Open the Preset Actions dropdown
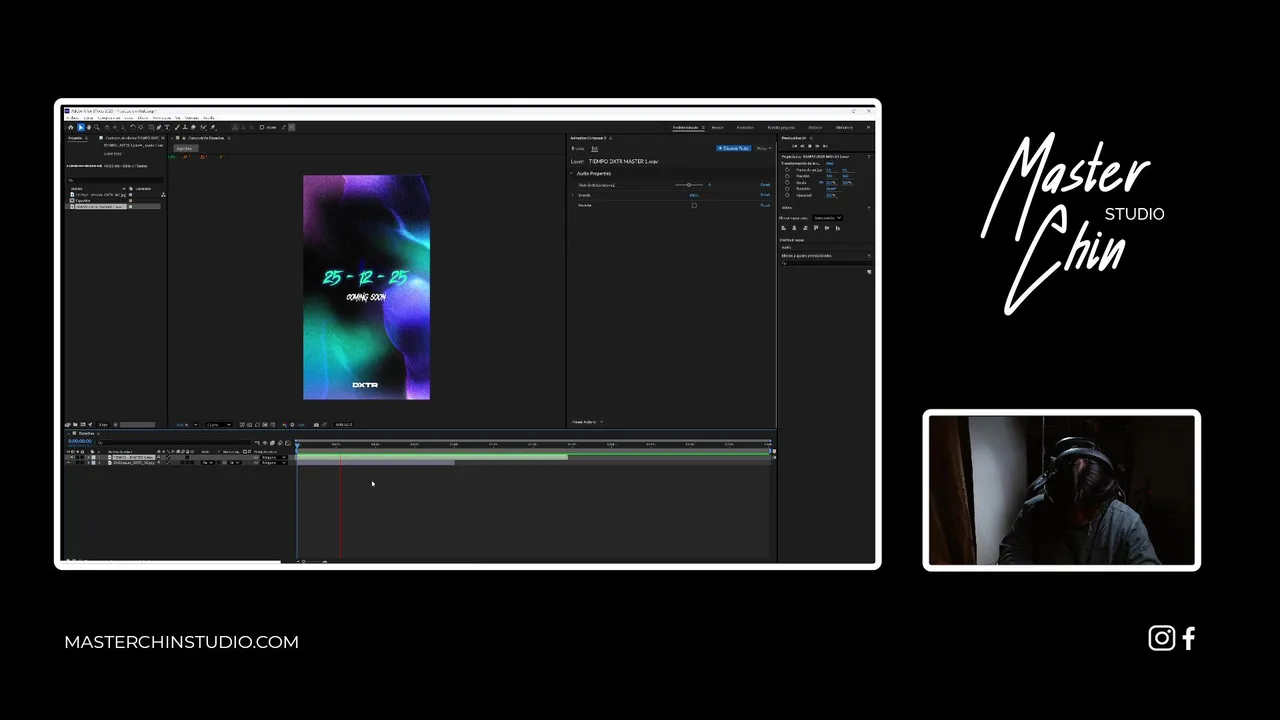1280x720 pixels. point(588,422)
